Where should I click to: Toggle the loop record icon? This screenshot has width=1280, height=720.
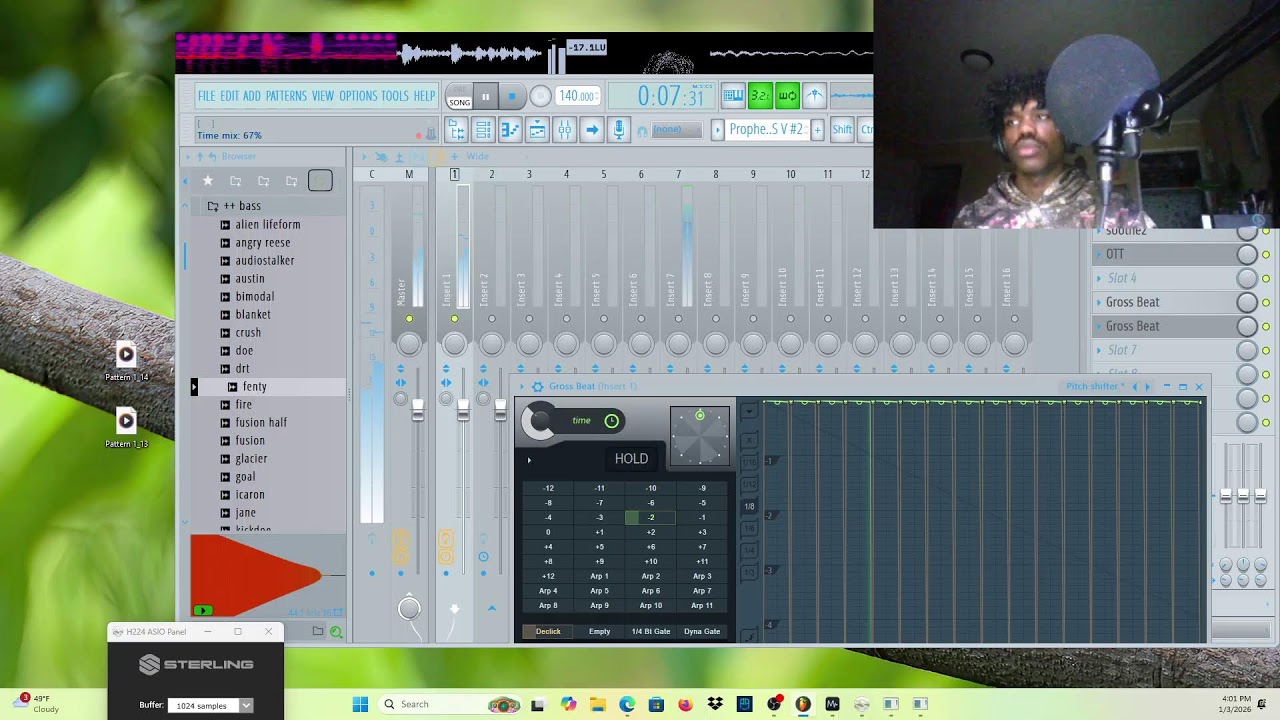click(x=787, y=96)
